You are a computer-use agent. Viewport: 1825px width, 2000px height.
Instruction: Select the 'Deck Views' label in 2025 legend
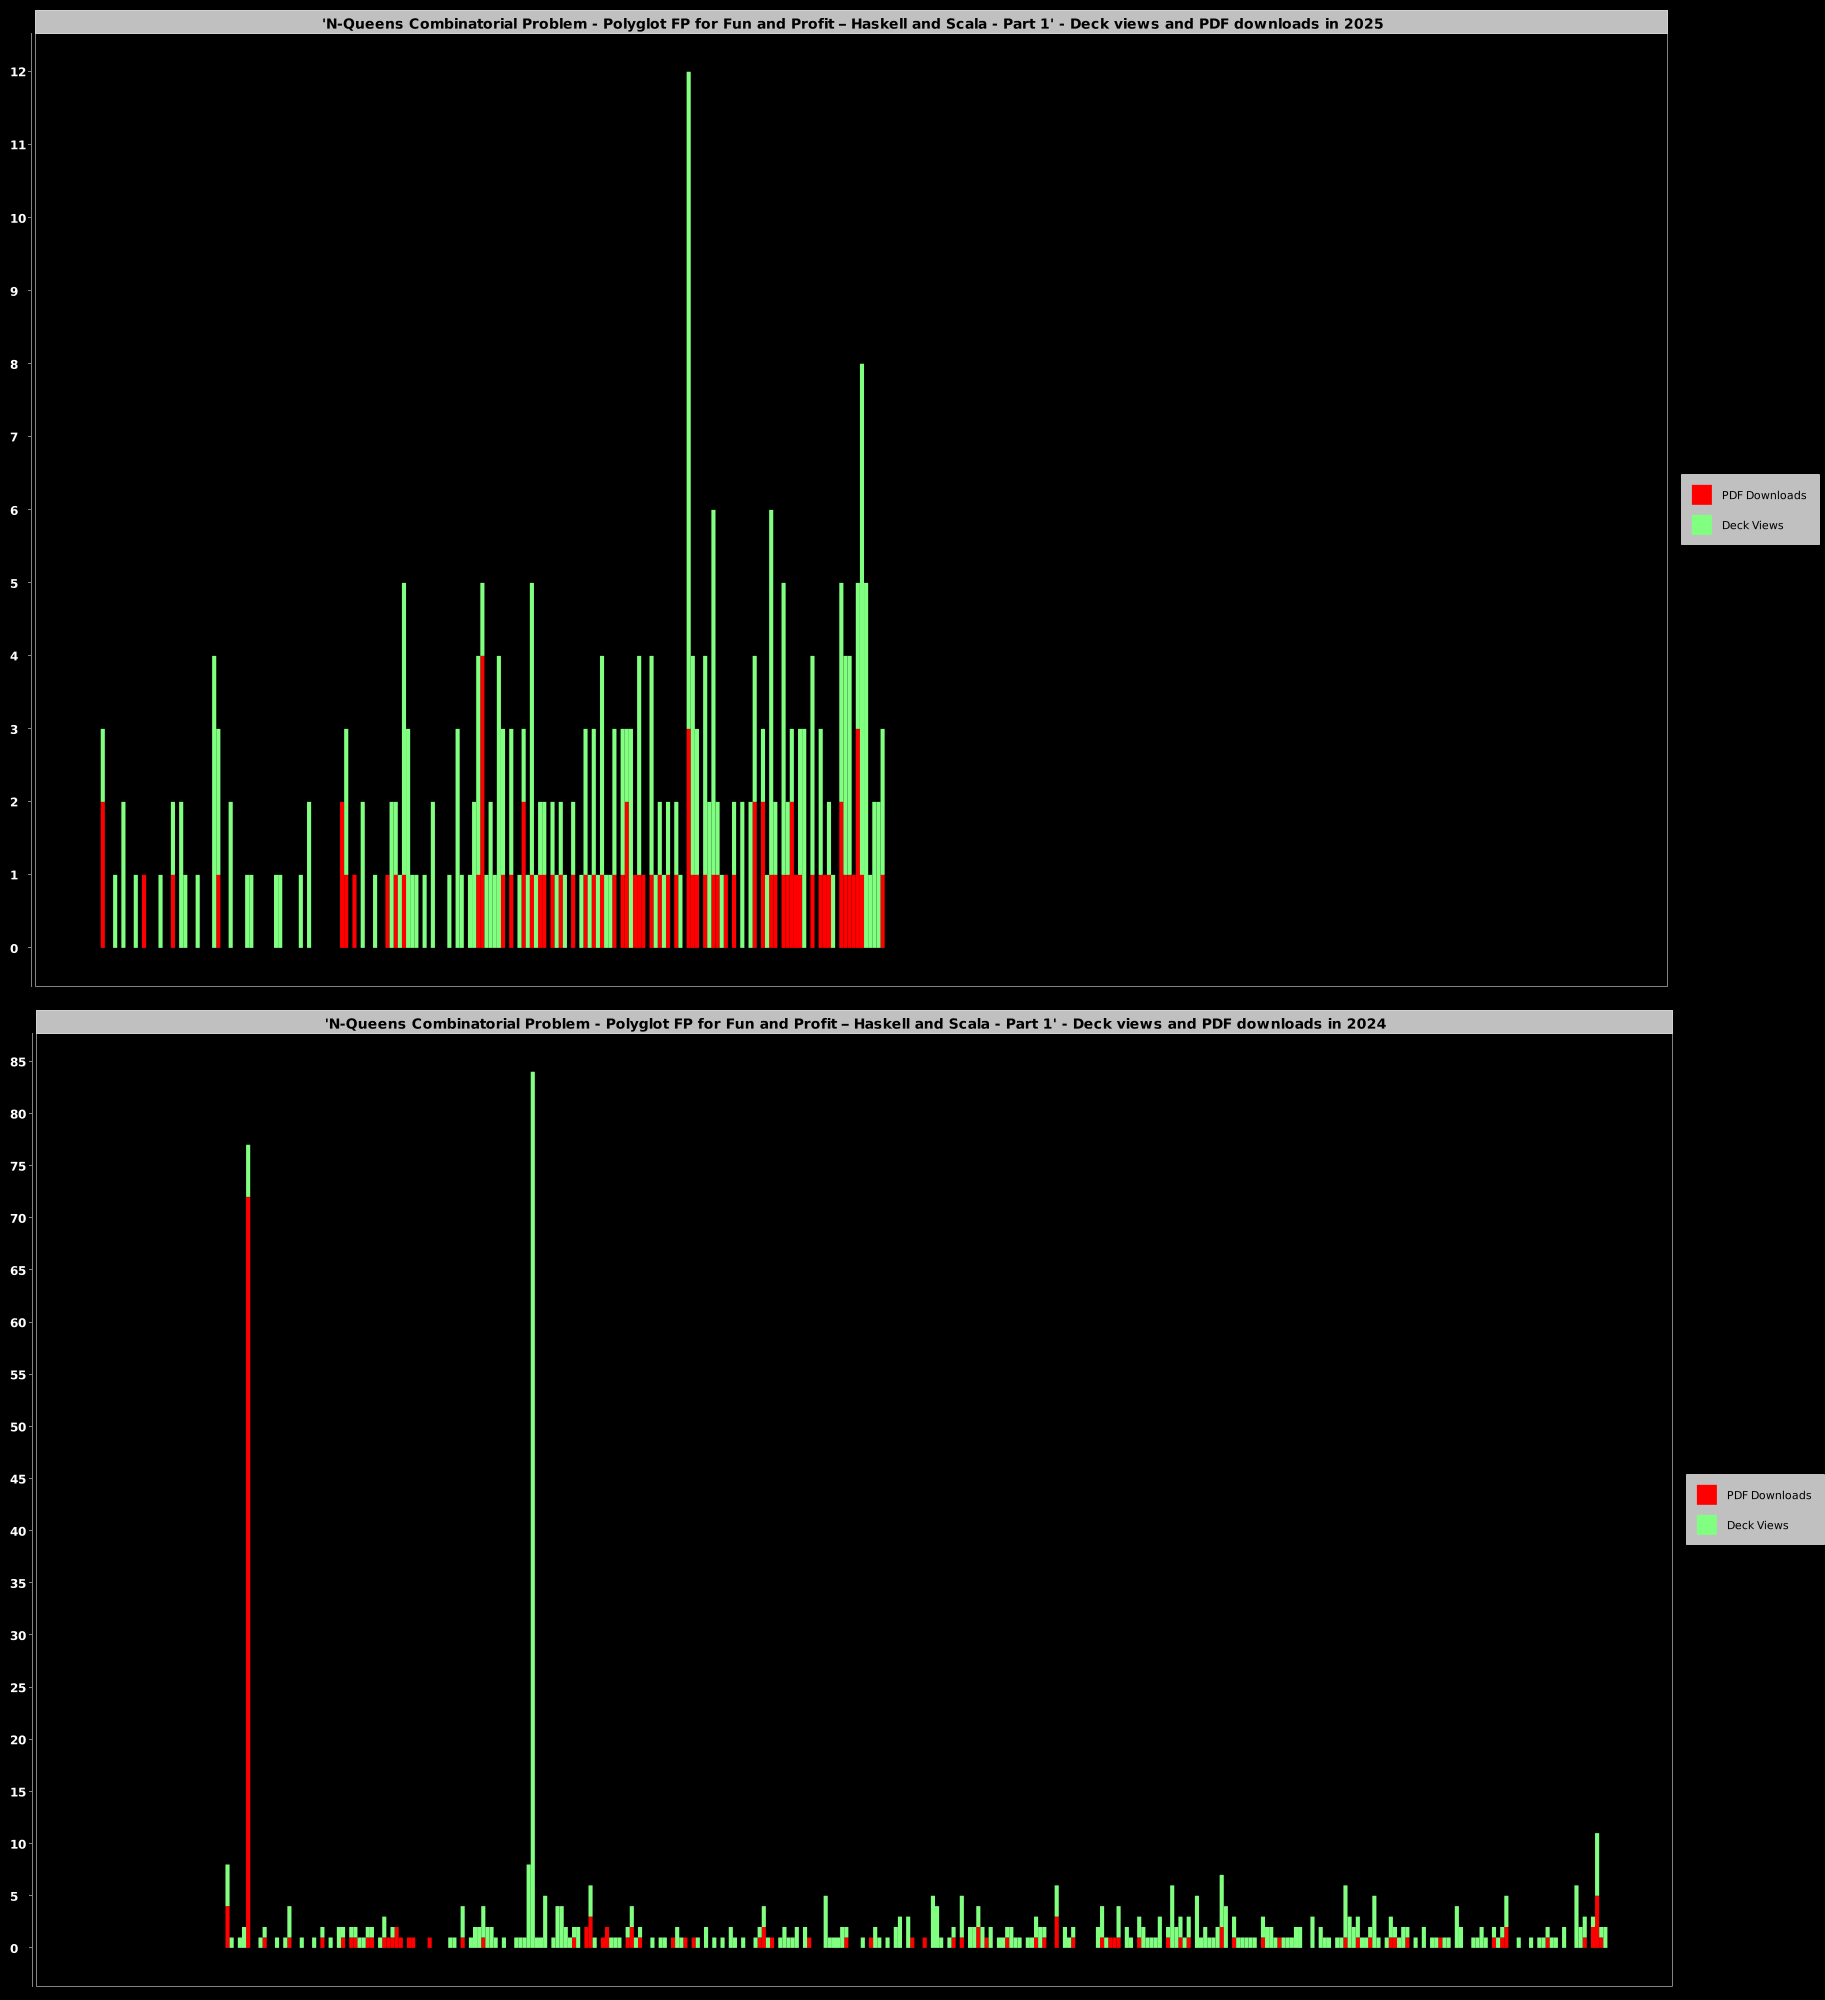[1752, 525]
